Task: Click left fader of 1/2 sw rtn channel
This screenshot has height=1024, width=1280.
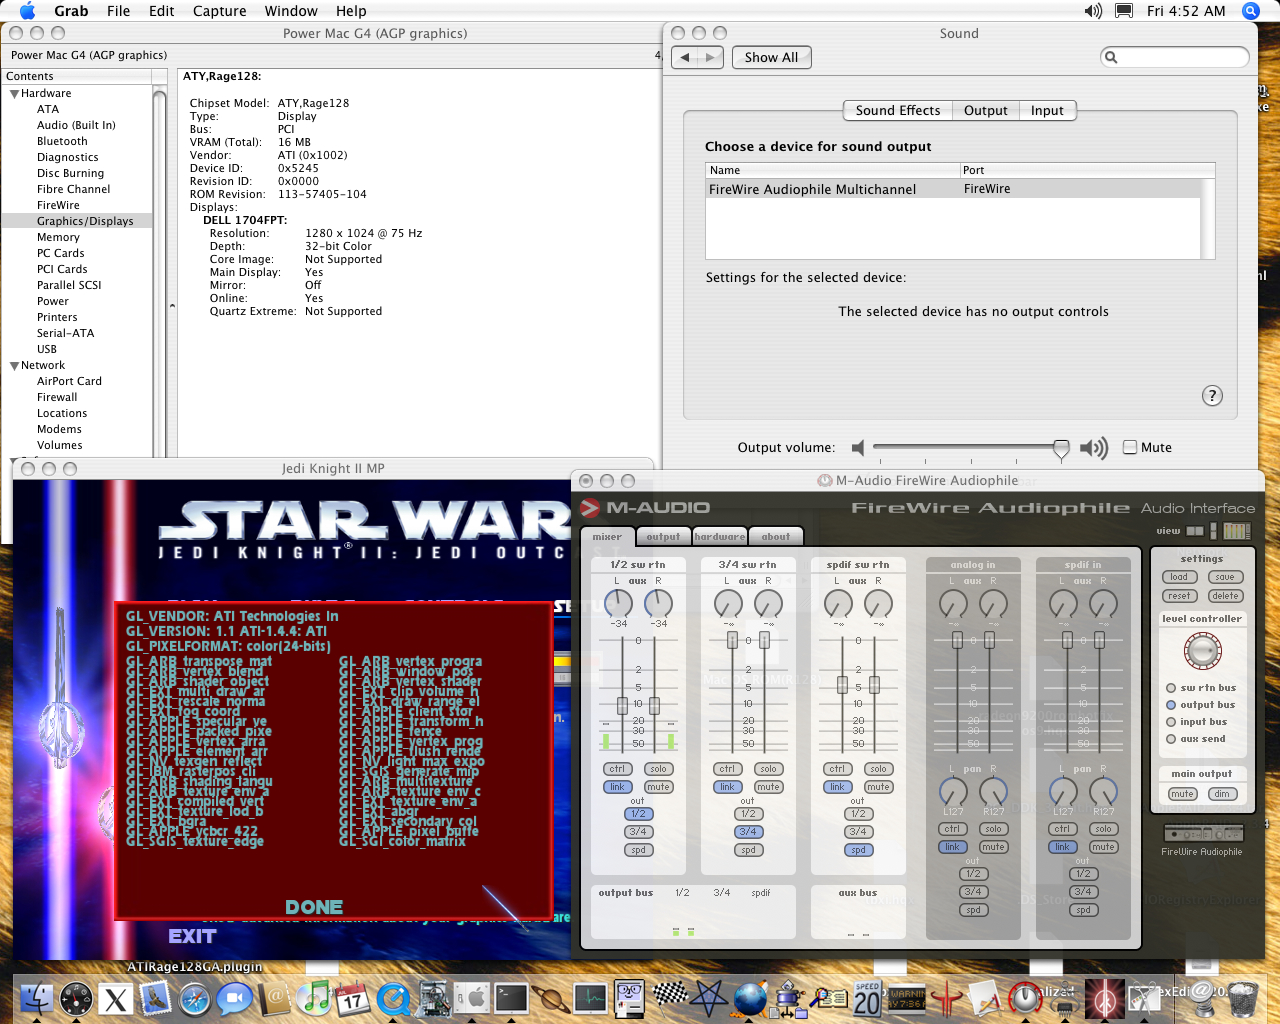Action: [622, 706]
